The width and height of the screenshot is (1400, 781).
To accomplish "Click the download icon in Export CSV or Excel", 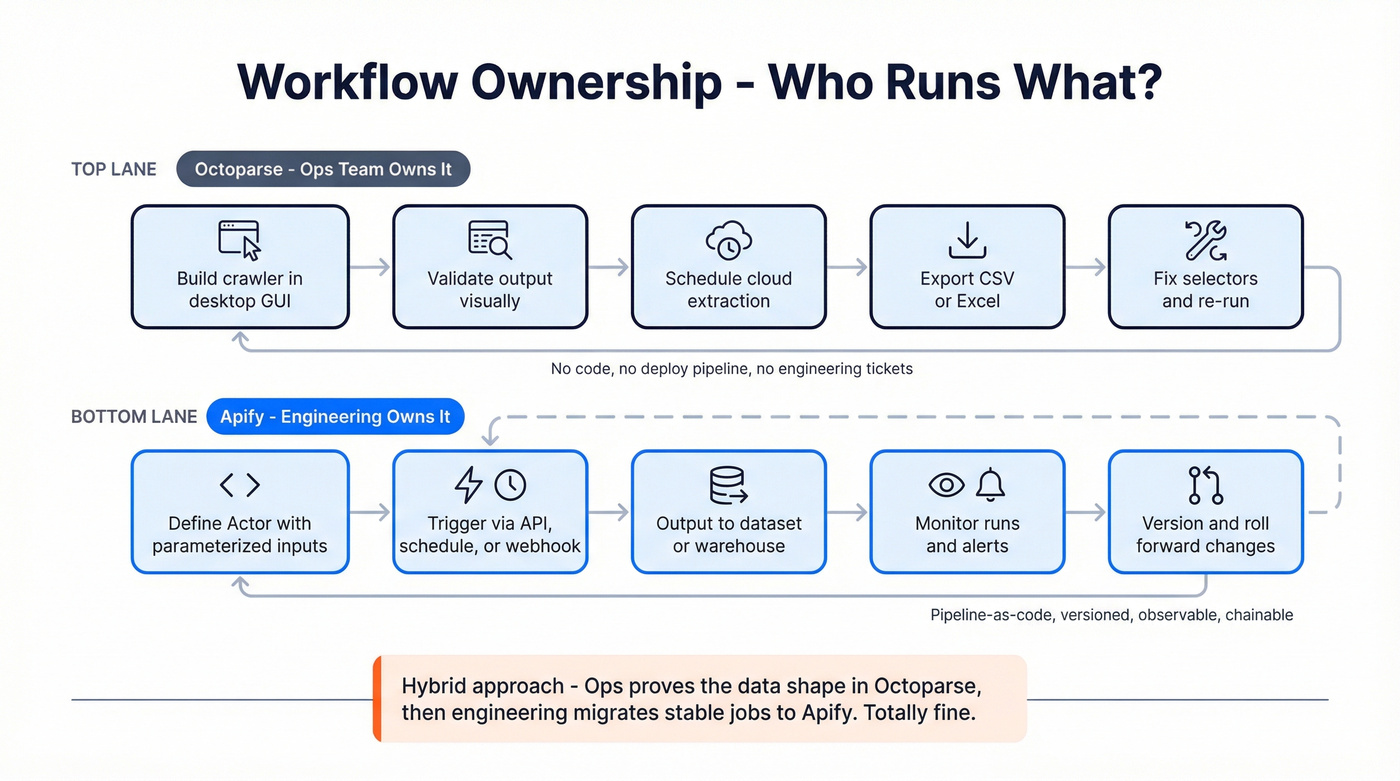I will (x=966, y=238).
